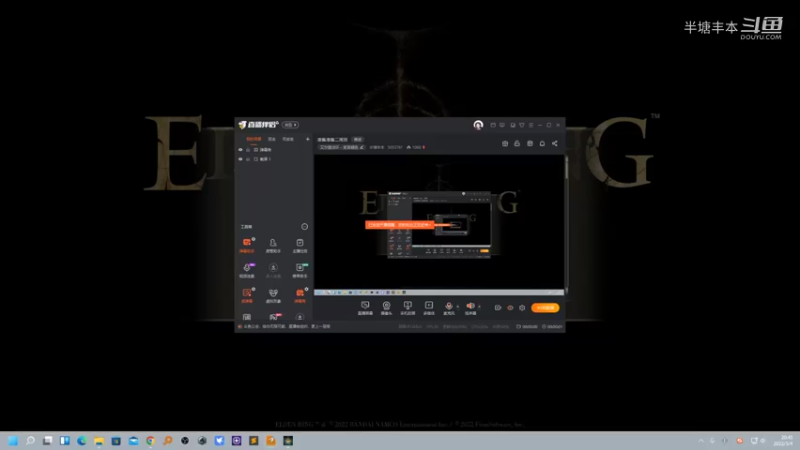Screen dimensions: 800x450
Task: Click the orange notification banner in preview
Action: coord(400,224)
